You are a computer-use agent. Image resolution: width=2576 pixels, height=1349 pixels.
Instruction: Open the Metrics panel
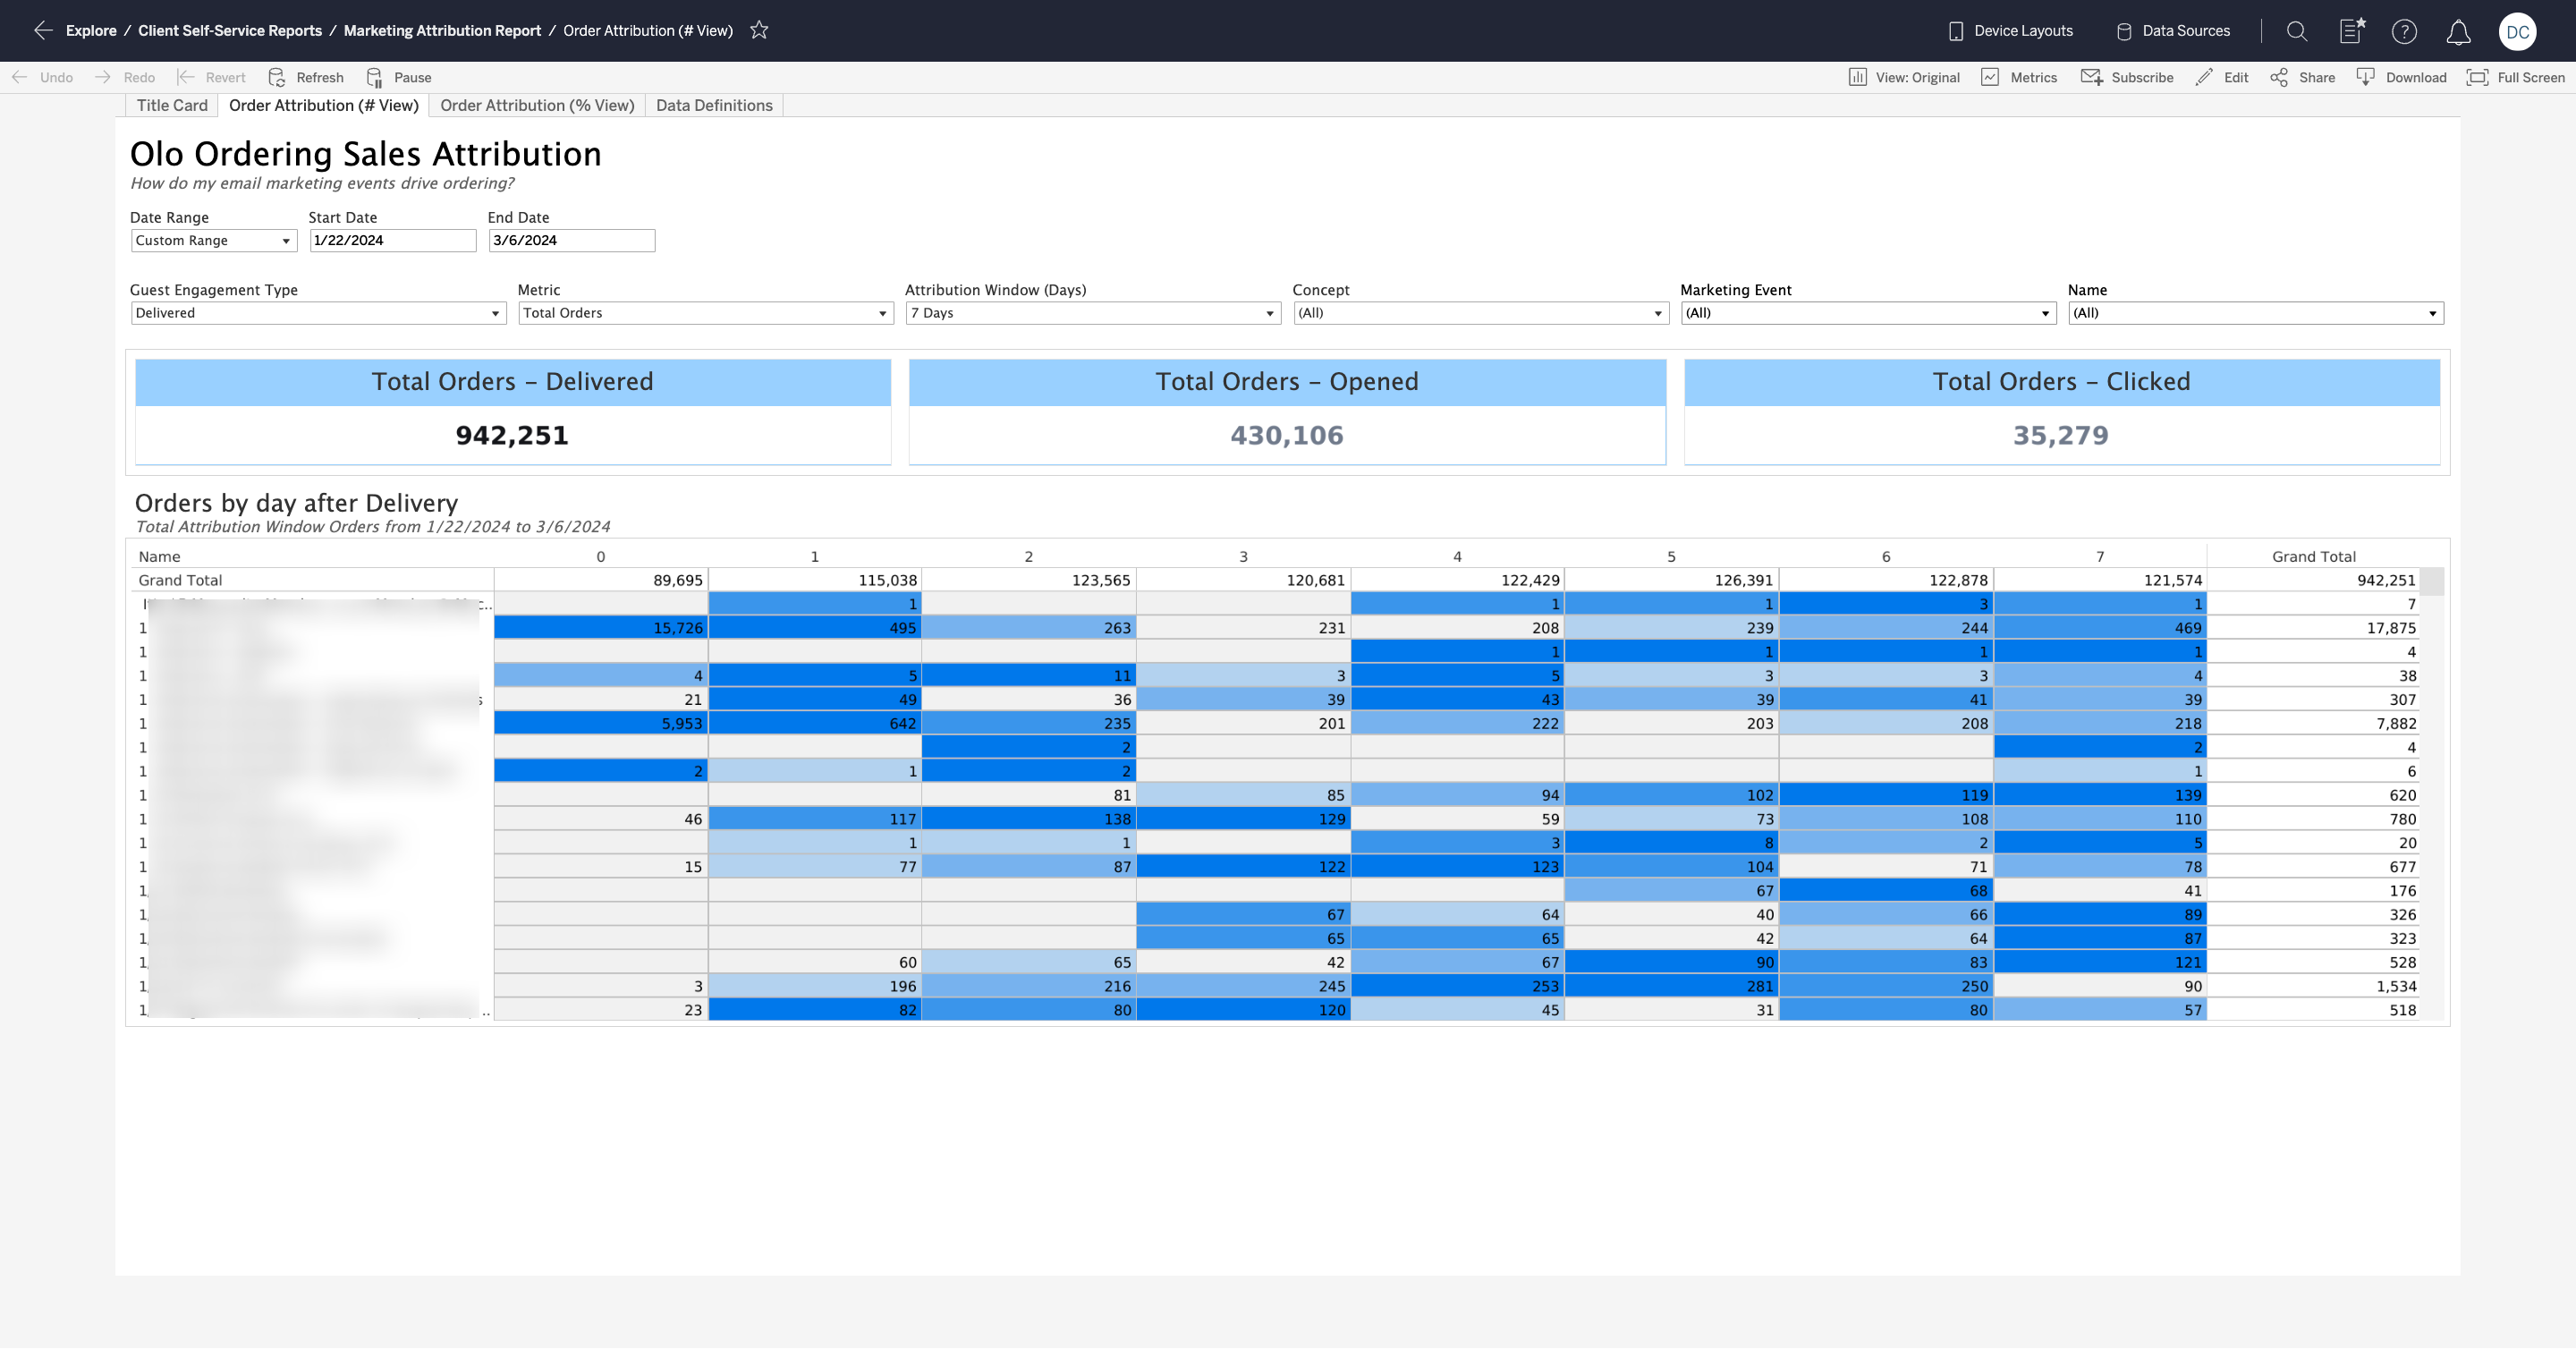coord(2020,77)
